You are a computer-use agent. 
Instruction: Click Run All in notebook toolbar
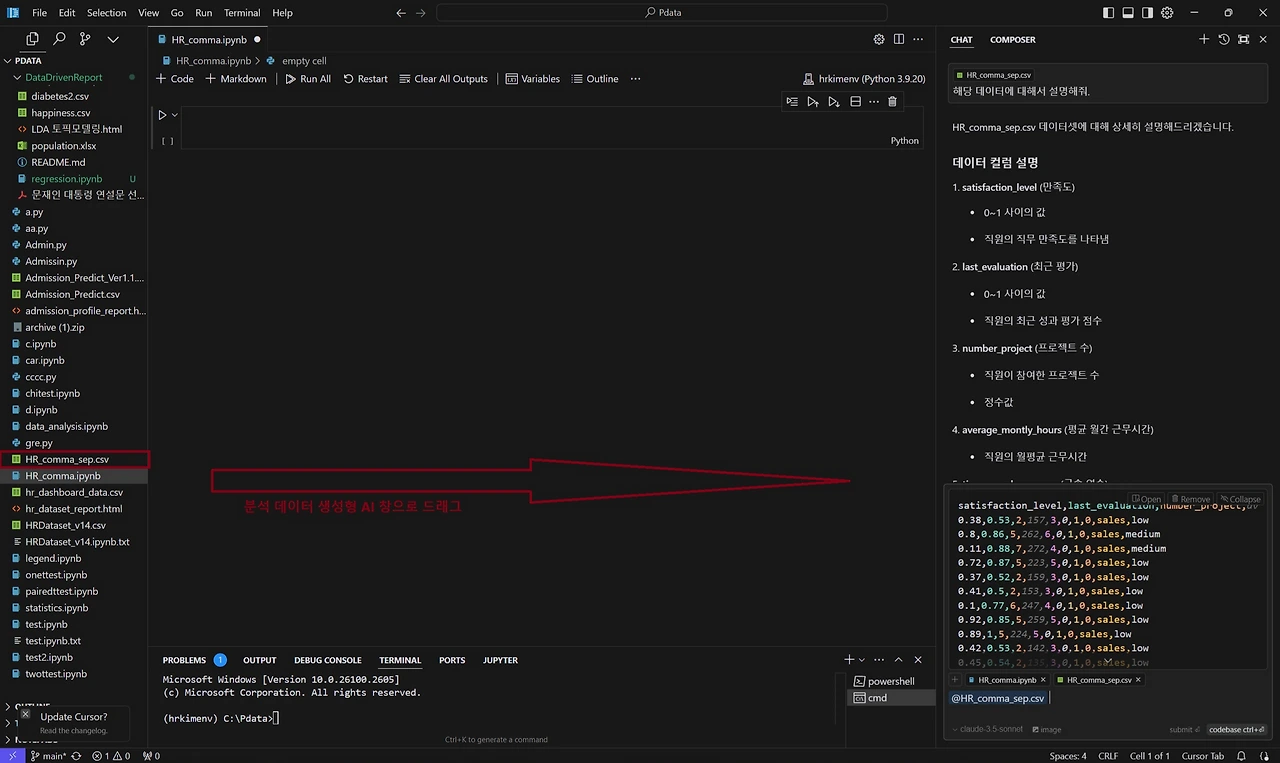(x=307, y=79)
